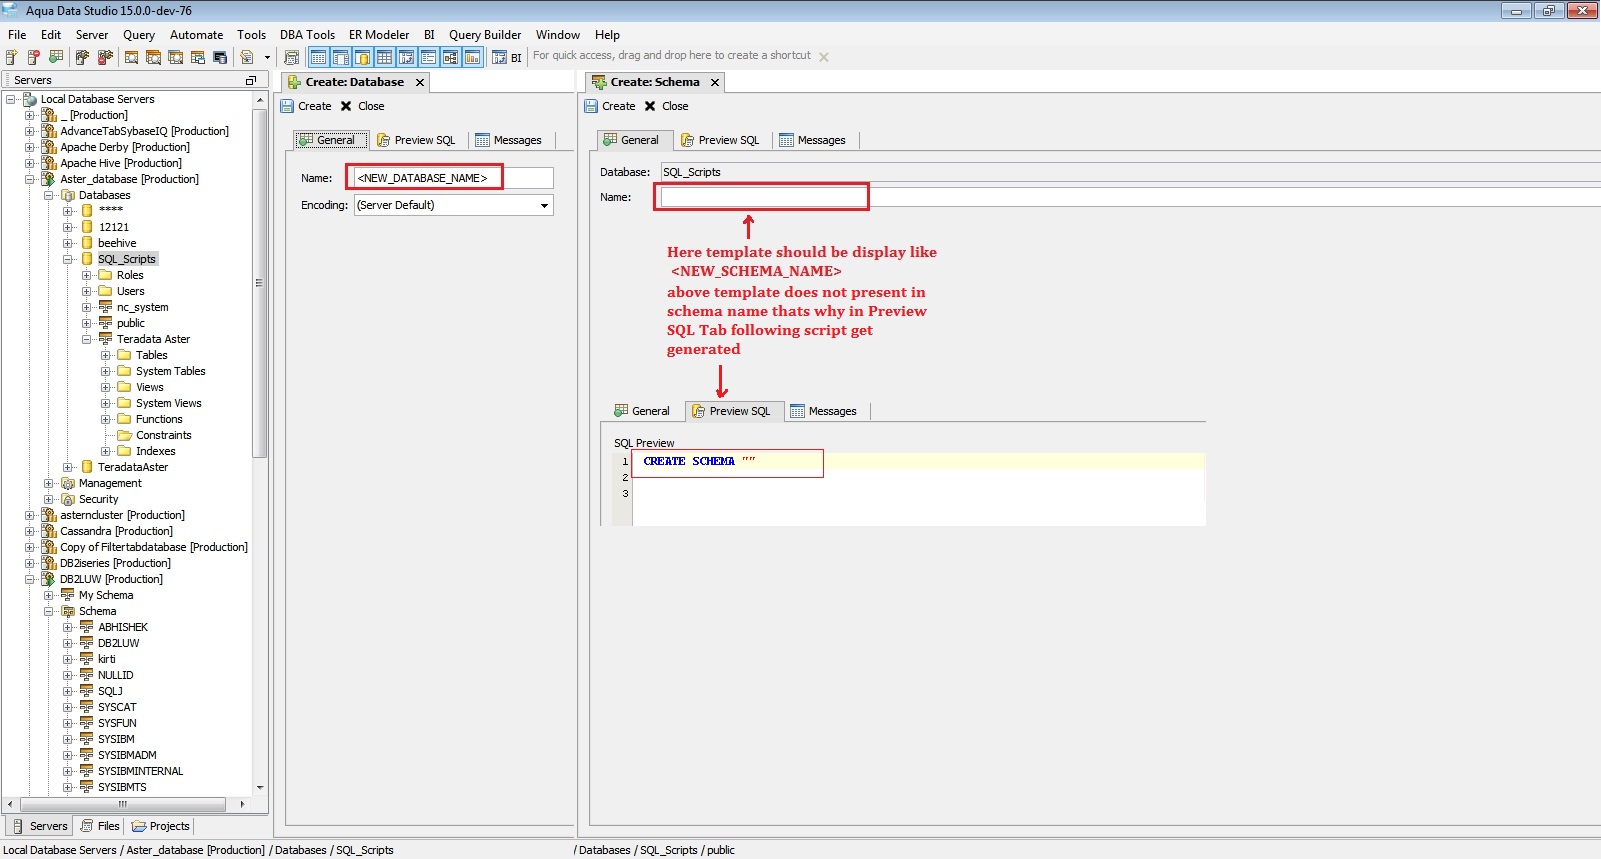The image size is (1601, 859).
Task: Open the ER Modeler menu
Action: [x=379, y=34]
